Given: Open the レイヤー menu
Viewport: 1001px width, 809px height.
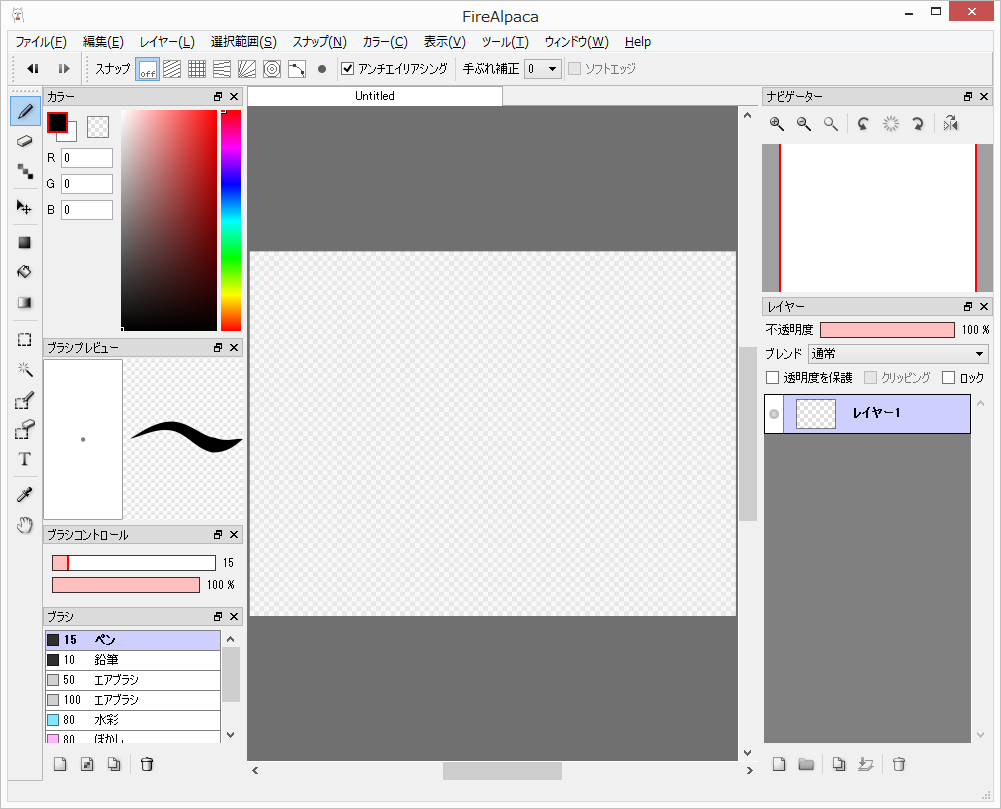Looking at the screenshot, I should (164, 41).
